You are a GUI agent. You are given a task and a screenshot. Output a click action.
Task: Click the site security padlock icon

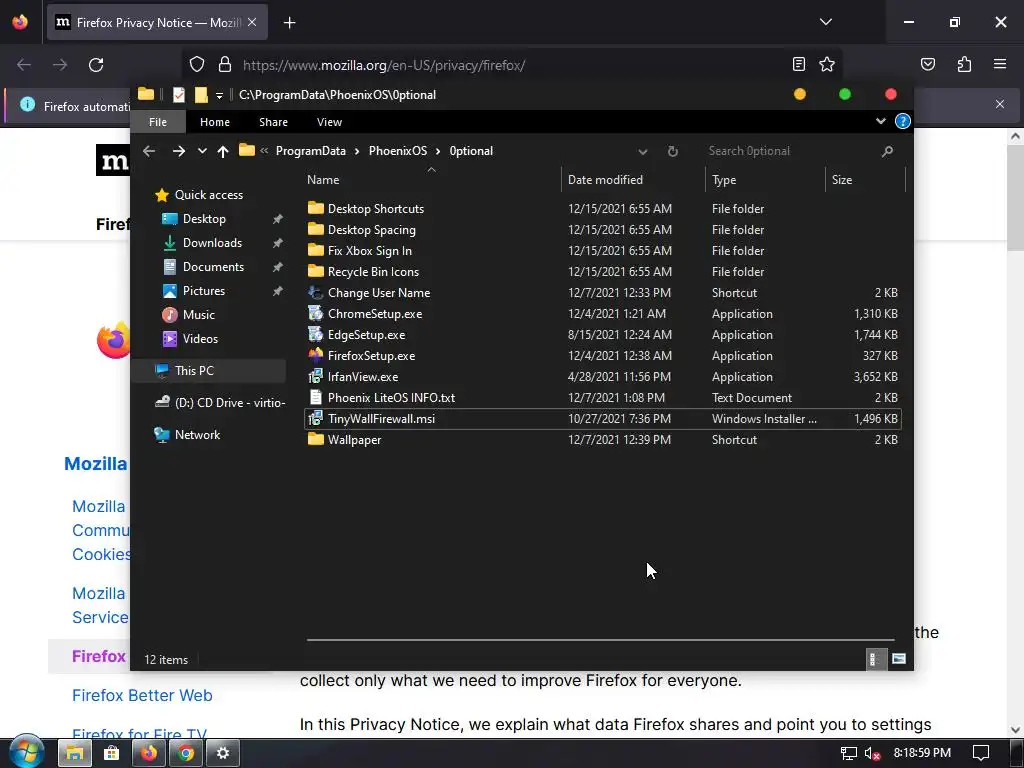point(225,64)
